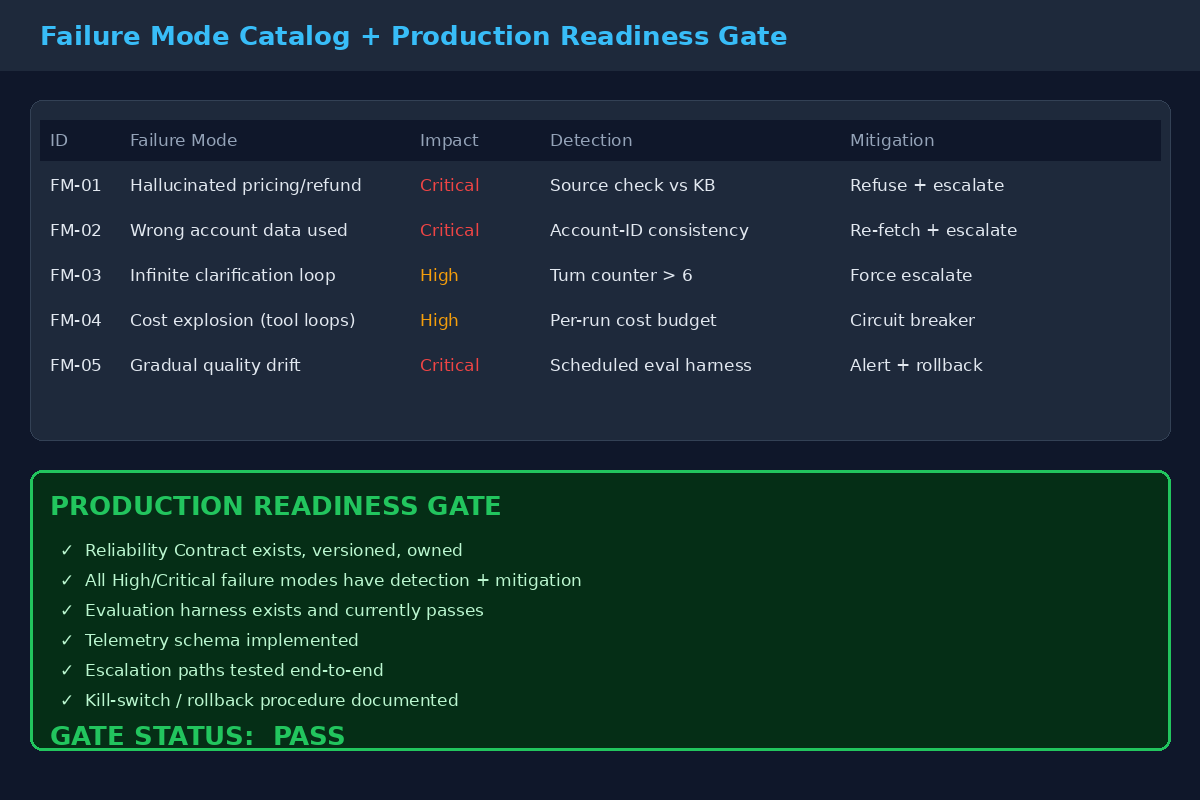Click 'Kill-switch / rollback procedure documented' item
The width and height of the screenshot is (1200, 800).
(272, 701)
